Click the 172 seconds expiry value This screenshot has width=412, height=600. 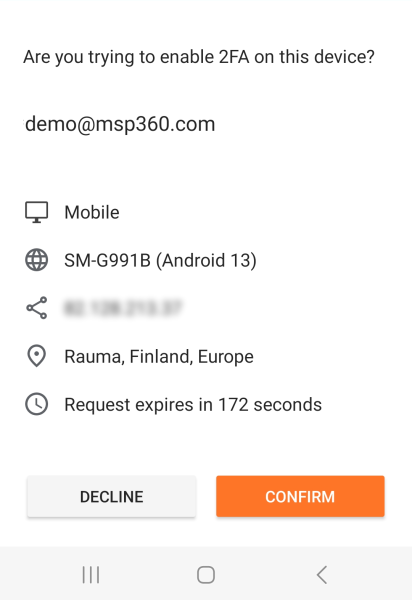coord(270,405)
